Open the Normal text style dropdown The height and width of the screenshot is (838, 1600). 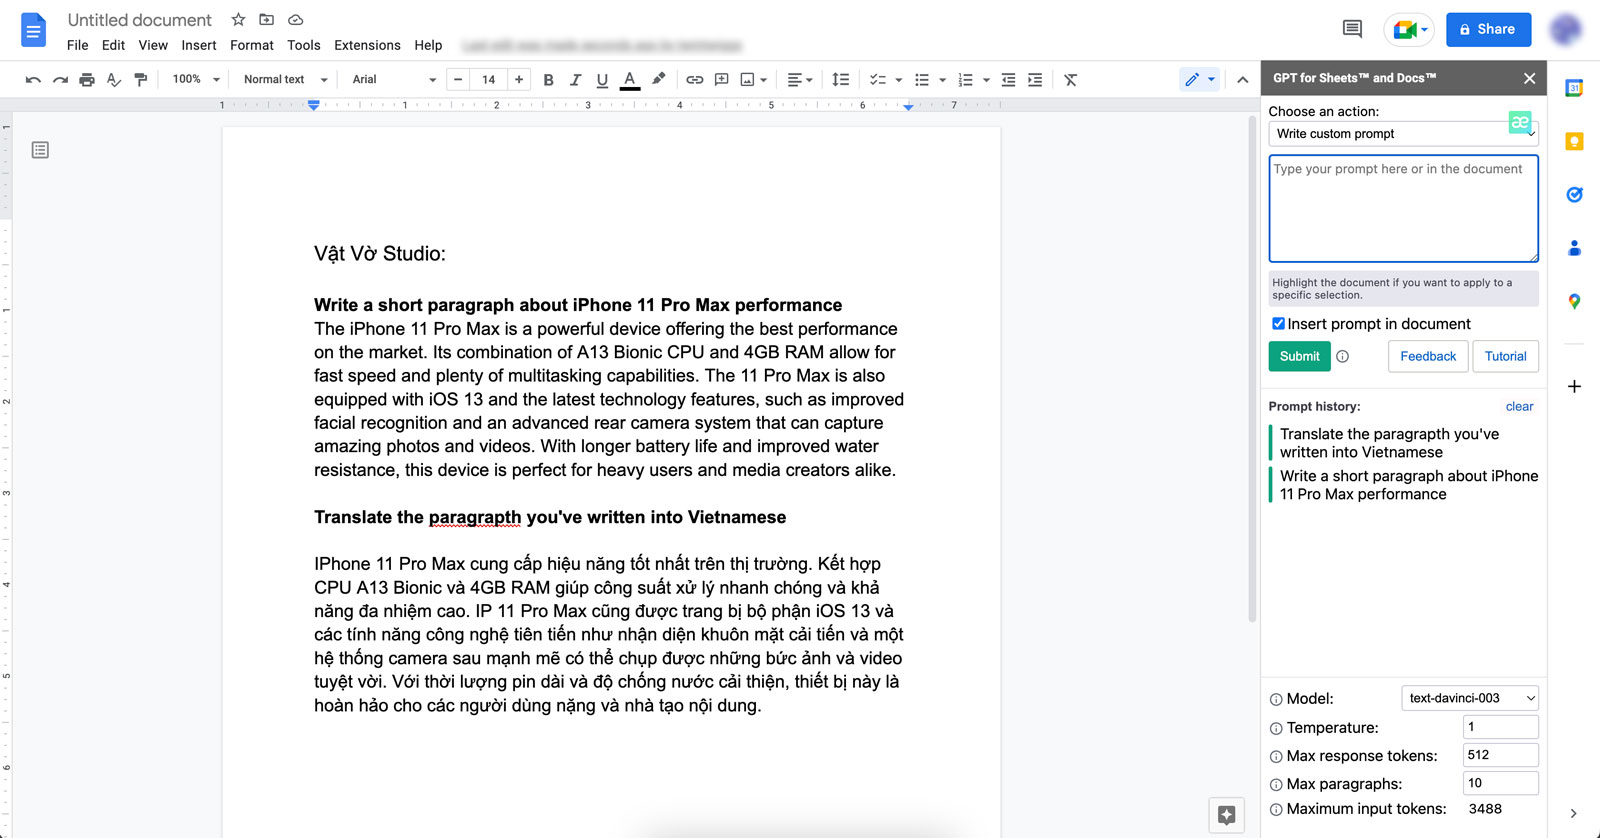coord(286,80)
